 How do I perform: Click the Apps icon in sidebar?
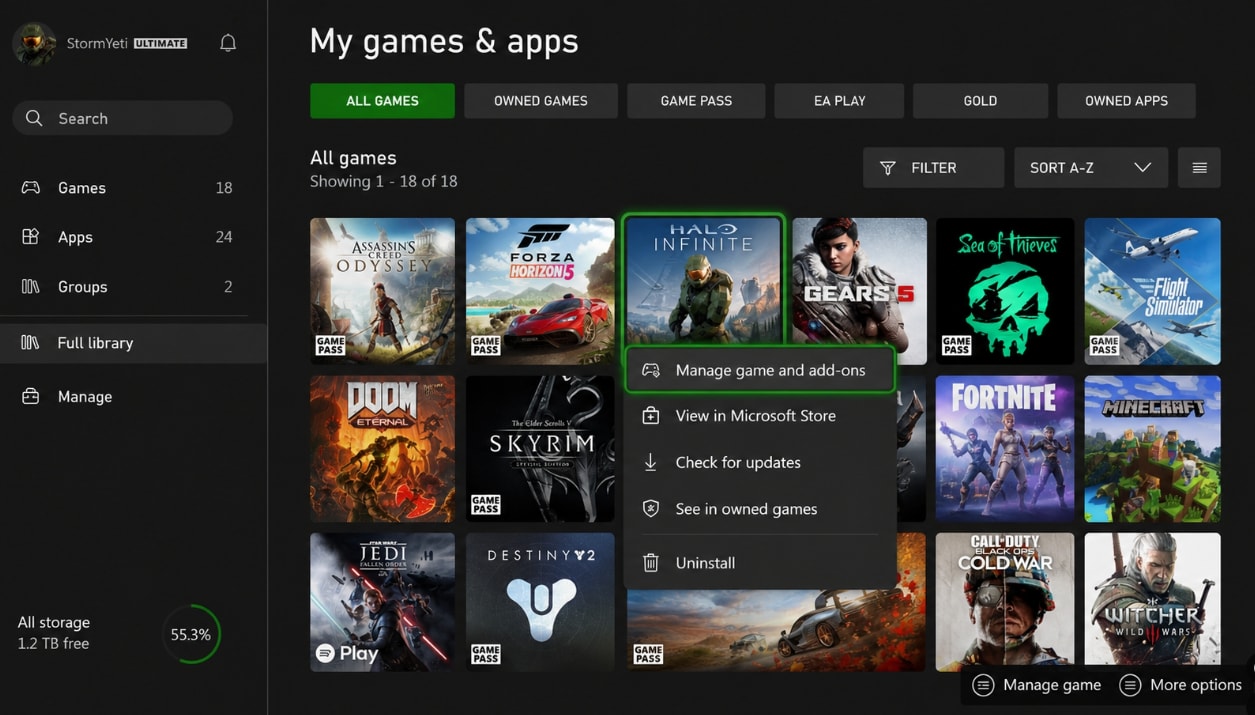tap(31, 237)
